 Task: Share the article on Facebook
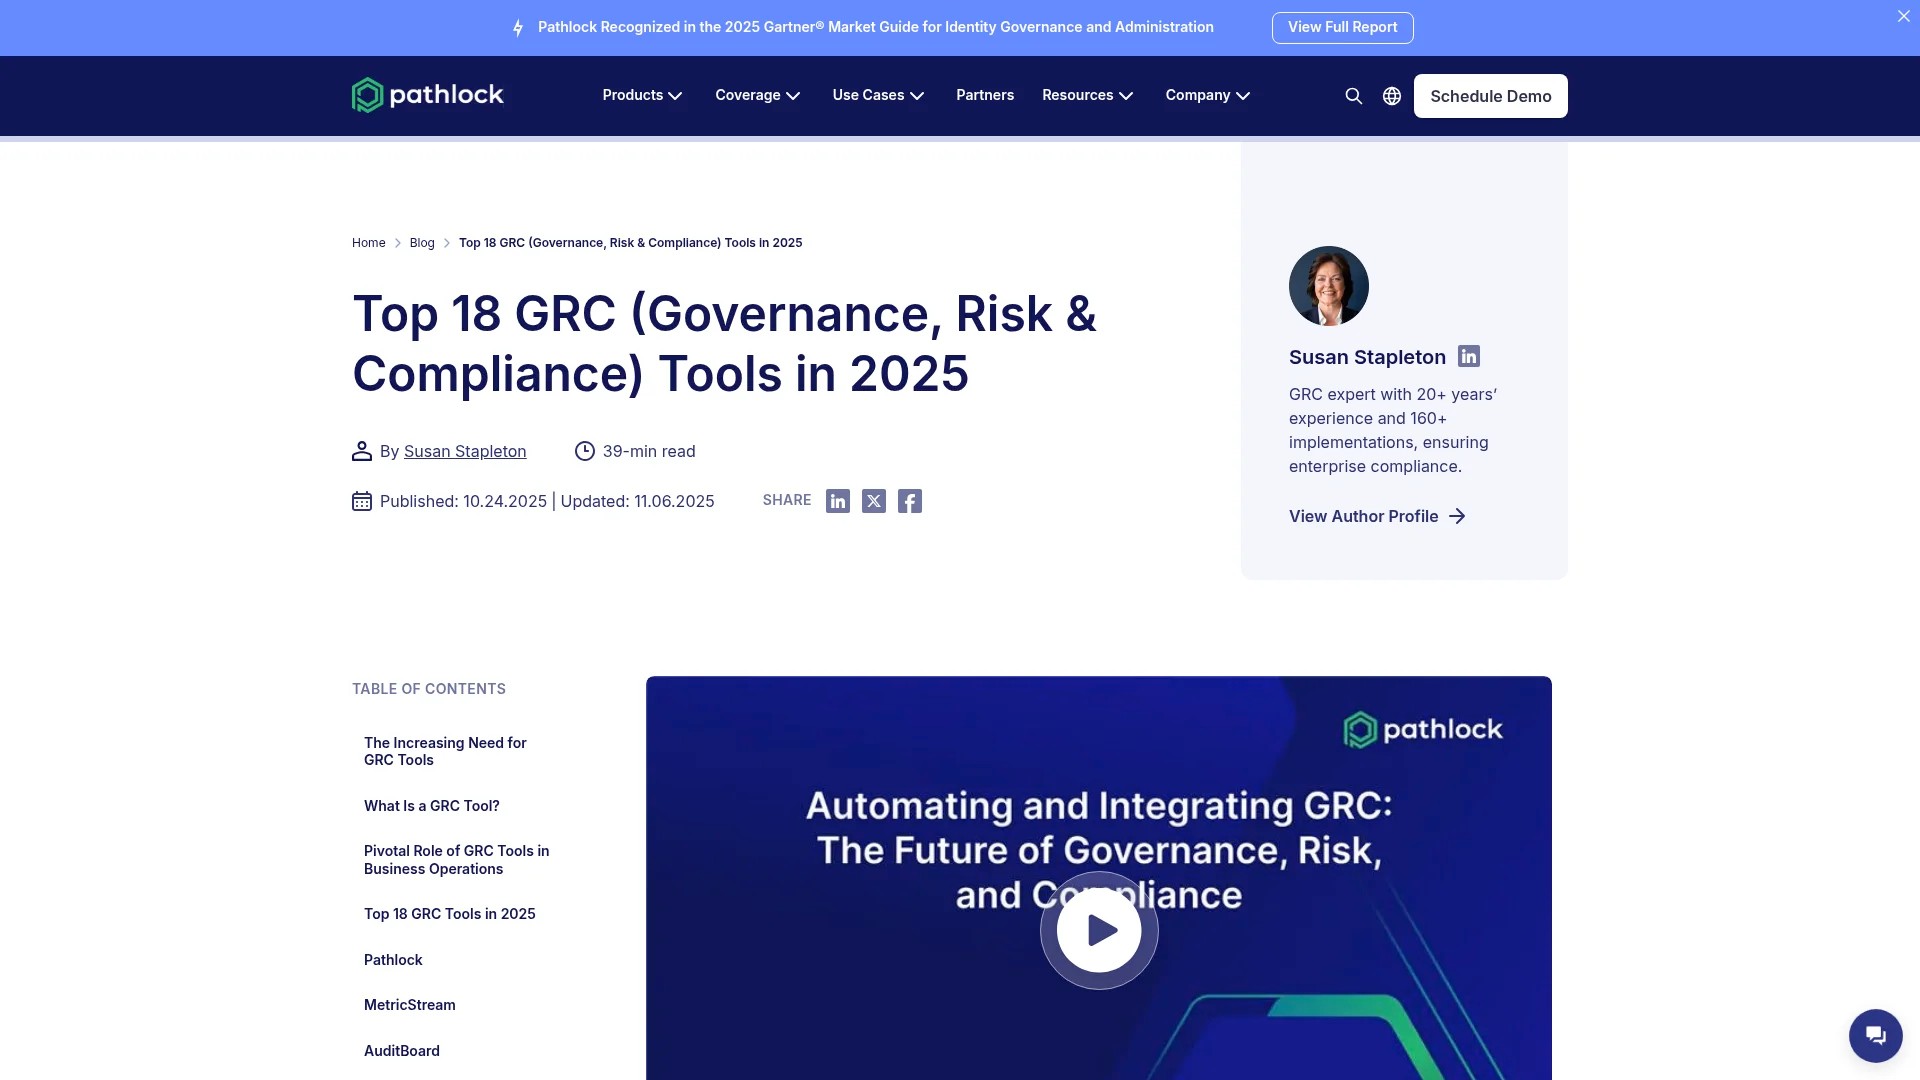tap(910, 501)
